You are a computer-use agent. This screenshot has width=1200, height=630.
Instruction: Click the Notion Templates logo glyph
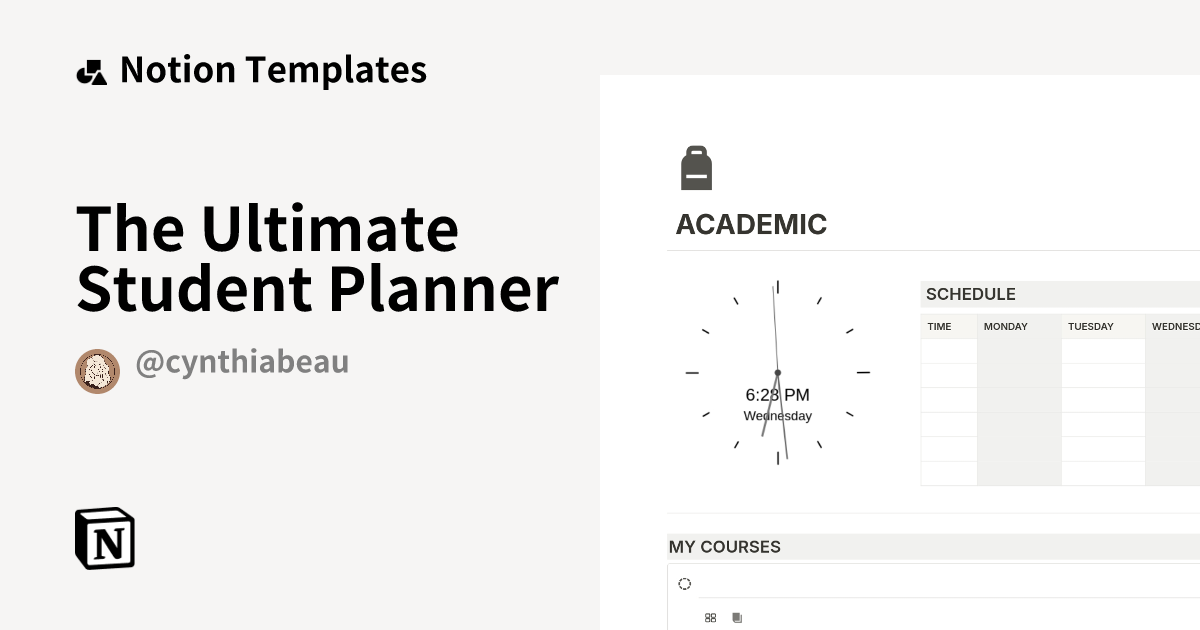(91, 69)
